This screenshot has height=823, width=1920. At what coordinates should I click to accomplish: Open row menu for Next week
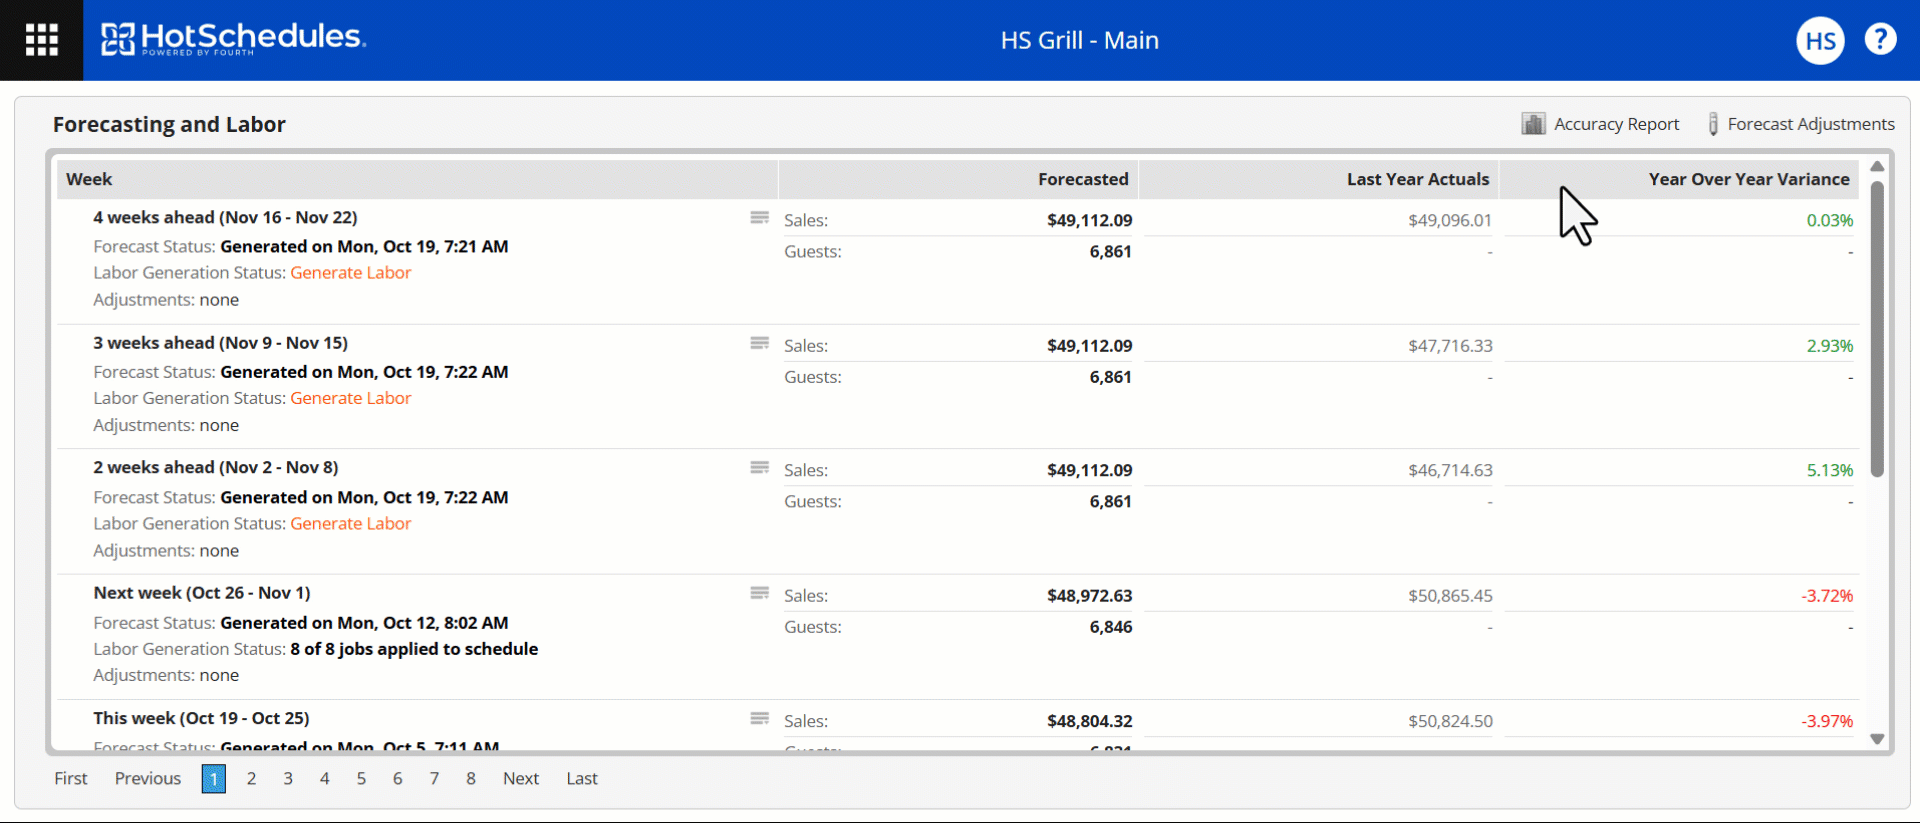[x=760, y=594]
